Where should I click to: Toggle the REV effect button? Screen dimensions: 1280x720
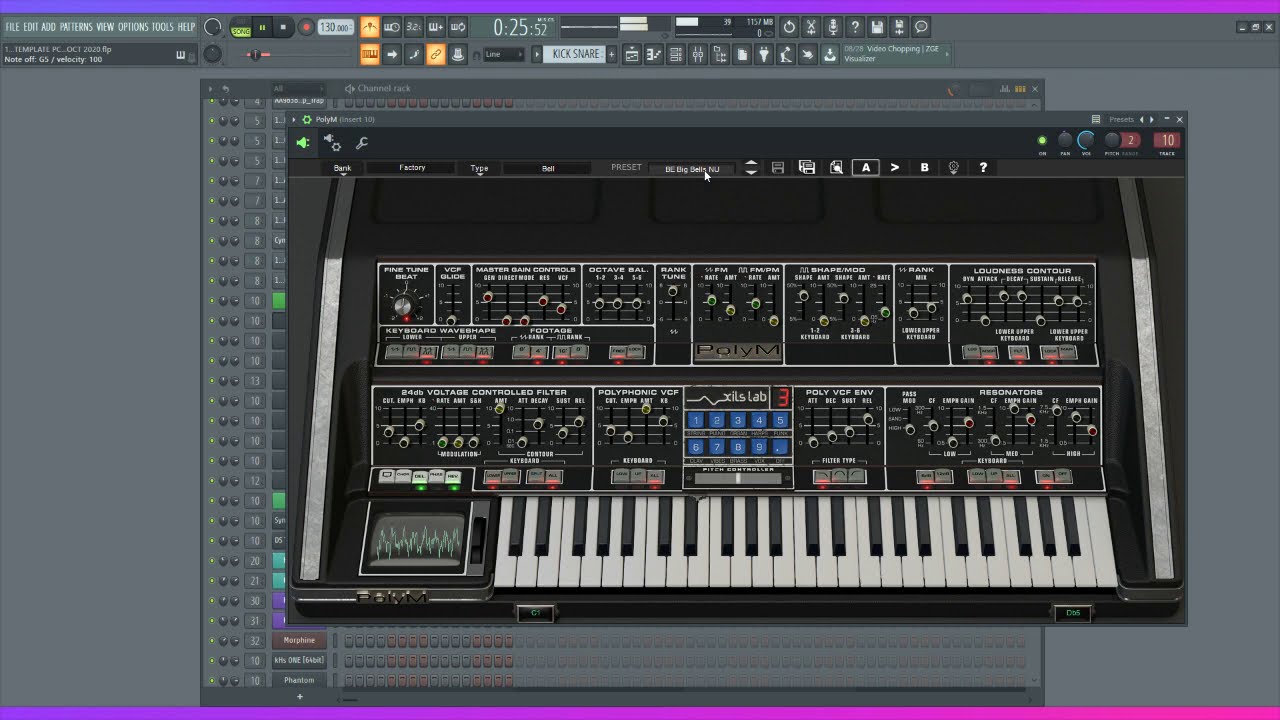pyautogui.click(x=454, y=477)
